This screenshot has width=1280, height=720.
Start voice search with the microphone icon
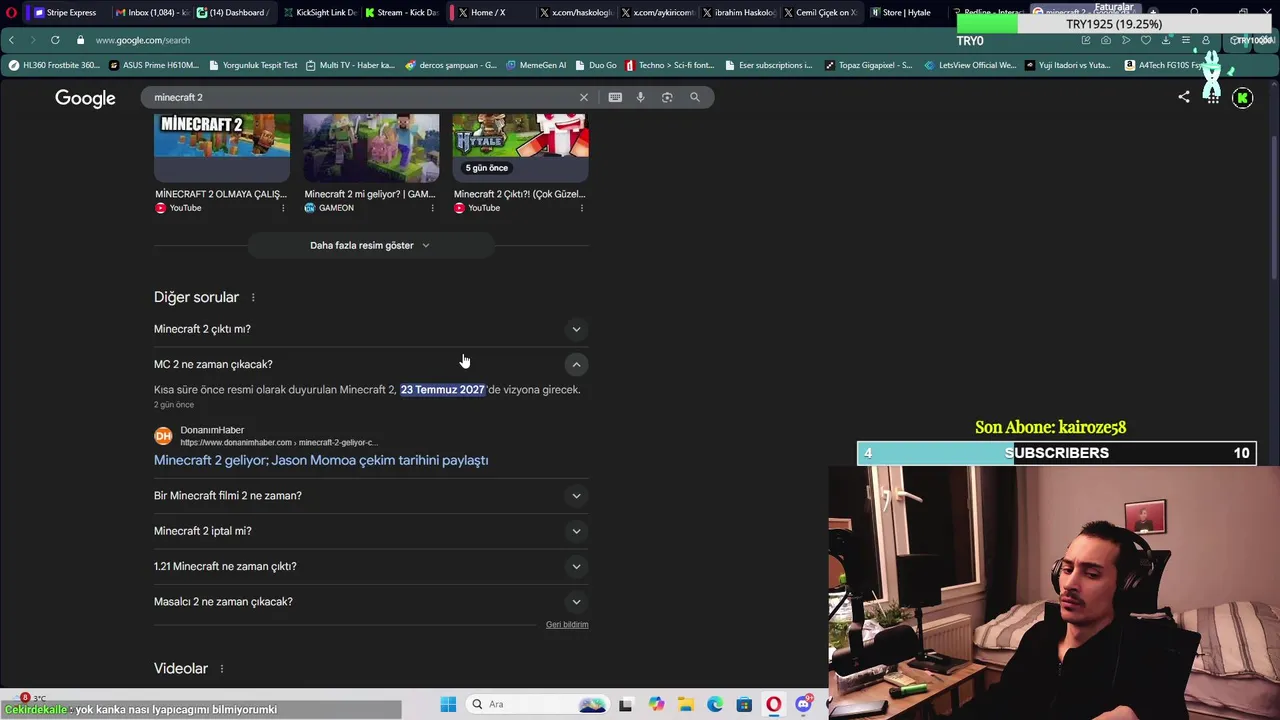641,97
